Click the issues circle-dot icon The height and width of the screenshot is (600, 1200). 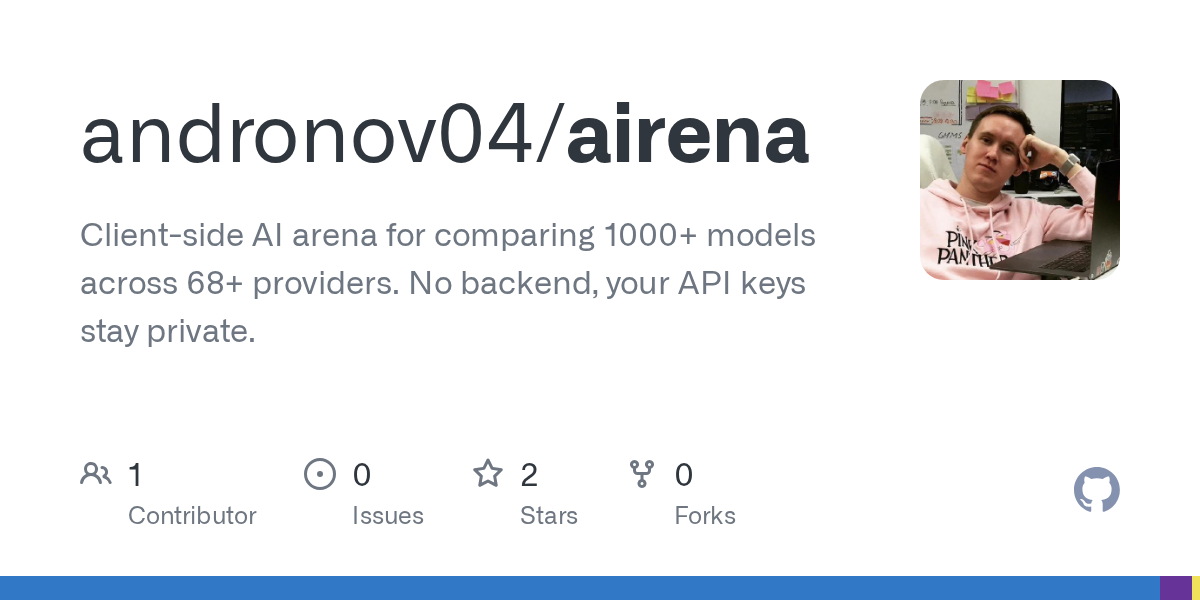(x=320, y=474)
